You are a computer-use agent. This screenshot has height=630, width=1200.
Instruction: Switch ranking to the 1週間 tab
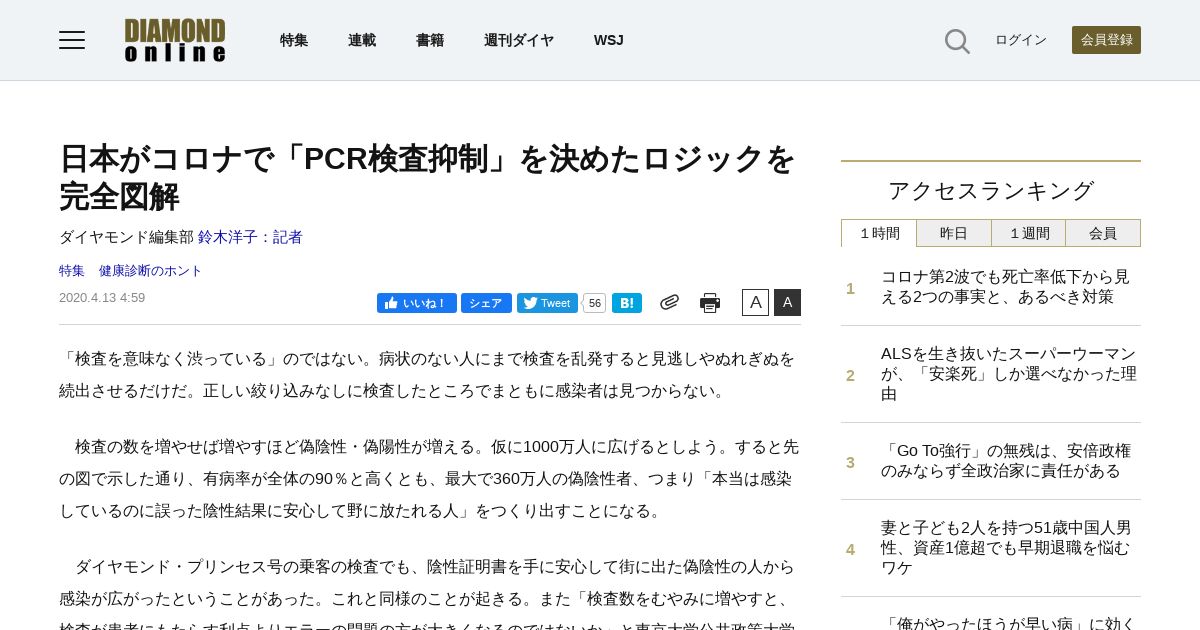pos(1029,233)
